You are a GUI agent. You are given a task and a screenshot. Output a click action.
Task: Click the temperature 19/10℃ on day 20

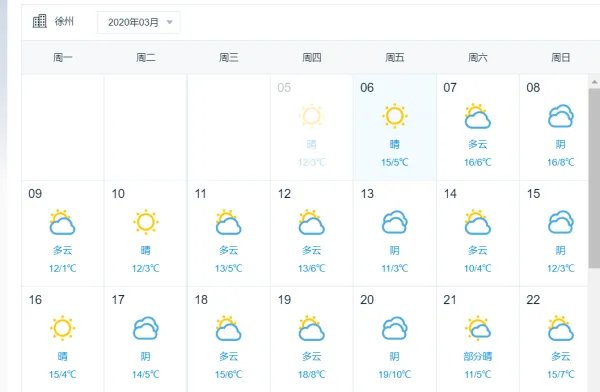pos(395,374)
